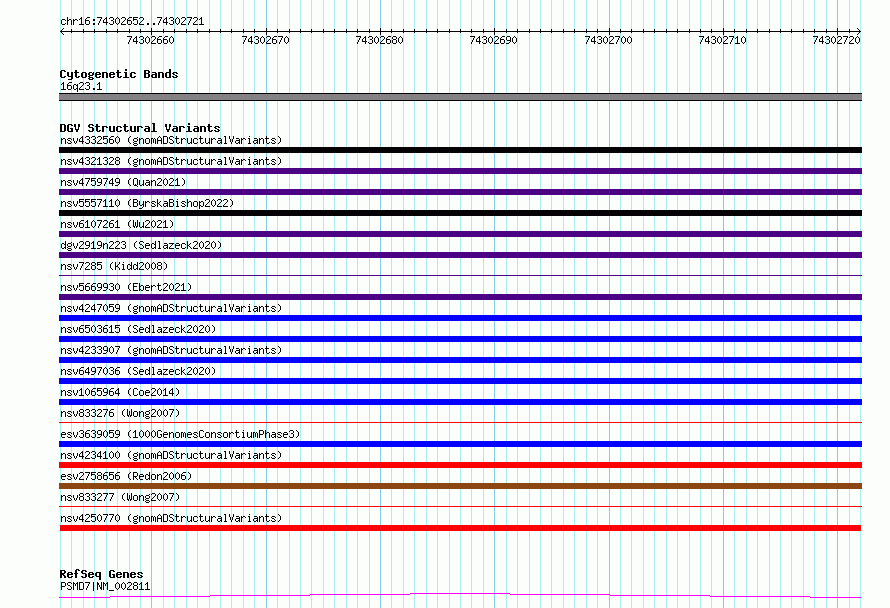Click the purple bar under nsv4321328
The width and height of the screenshot is (890, 608).
pyautogui.click(x=460, y=171)
